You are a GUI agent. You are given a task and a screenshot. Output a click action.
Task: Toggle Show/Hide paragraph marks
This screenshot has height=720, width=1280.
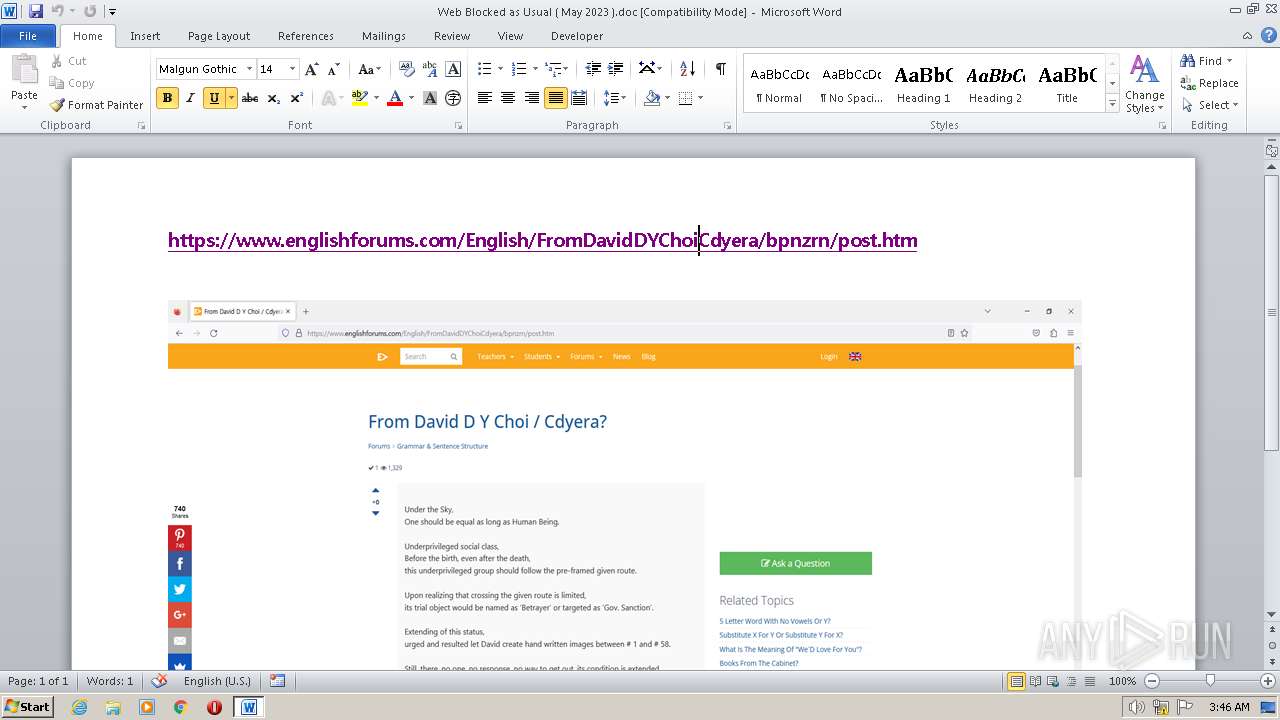(x=720, y=69)
